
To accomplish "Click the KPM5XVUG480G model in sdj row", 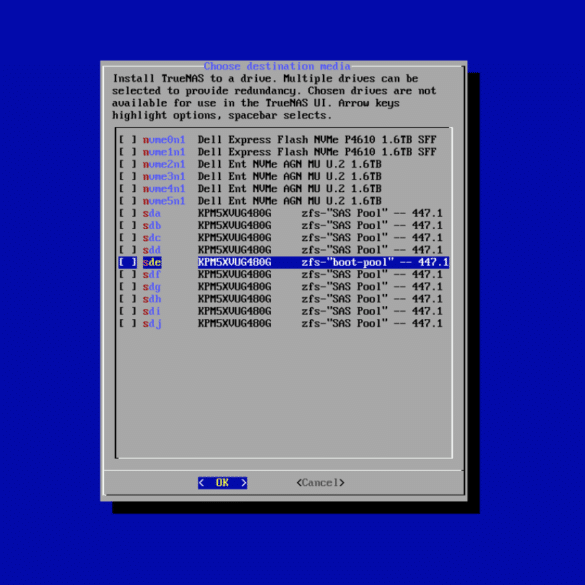I will 235,323.
